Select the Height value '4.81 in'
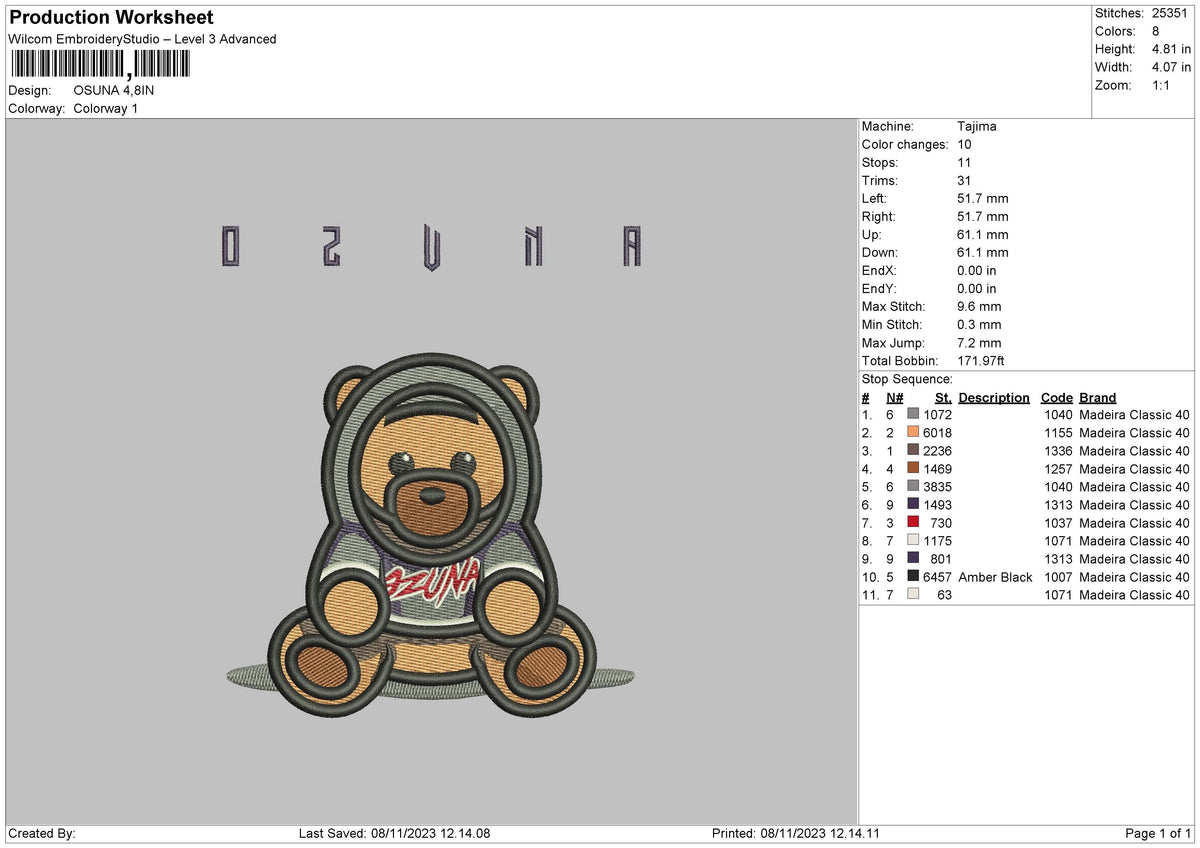This screenshot has height=848, width=1200. pos(1171,49)
